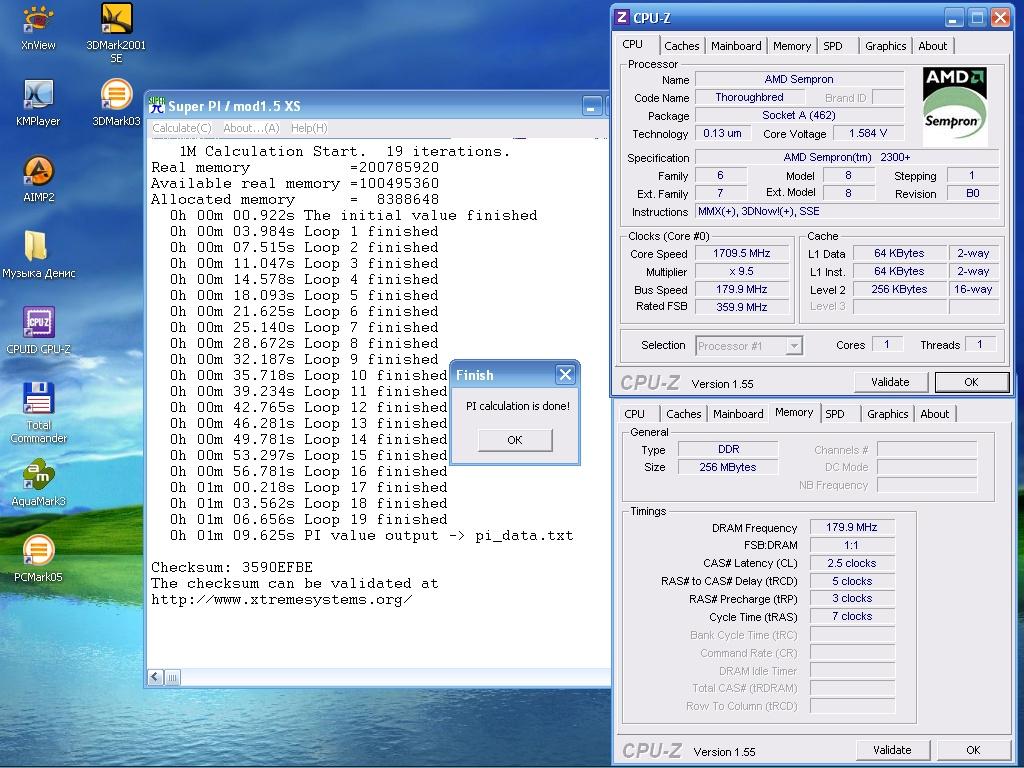Screen dimensions: 1024x768
Task: Select the SPD tab in lower CPU-Z
Action: point(835,414)
